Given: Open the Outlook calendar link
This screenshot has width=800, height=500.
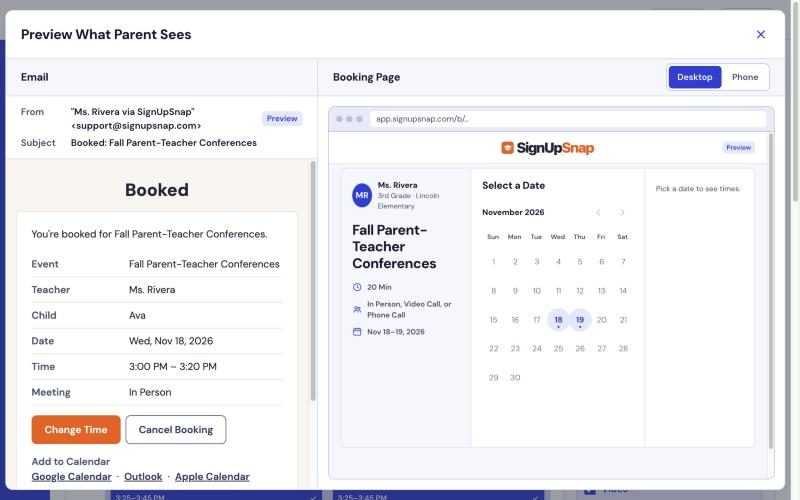Looking at the screenshot, I should point(143,477).
